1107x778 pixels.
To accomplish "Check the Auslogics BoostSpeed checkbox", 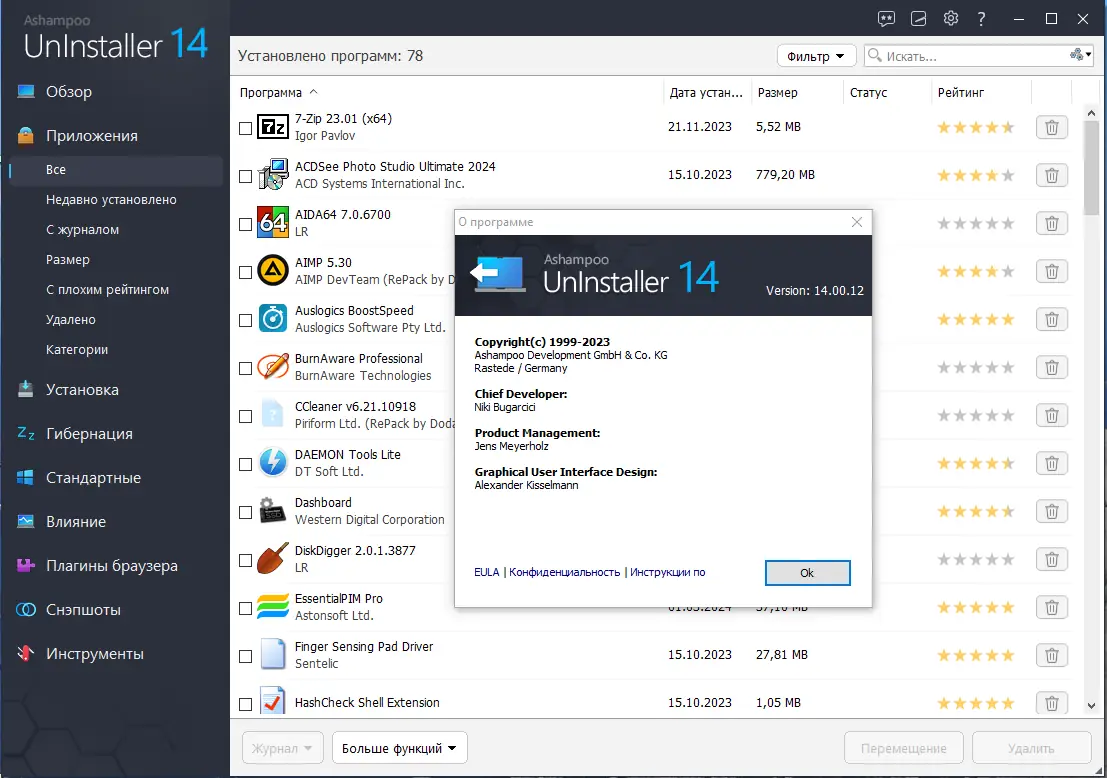I will coord(245,321).
